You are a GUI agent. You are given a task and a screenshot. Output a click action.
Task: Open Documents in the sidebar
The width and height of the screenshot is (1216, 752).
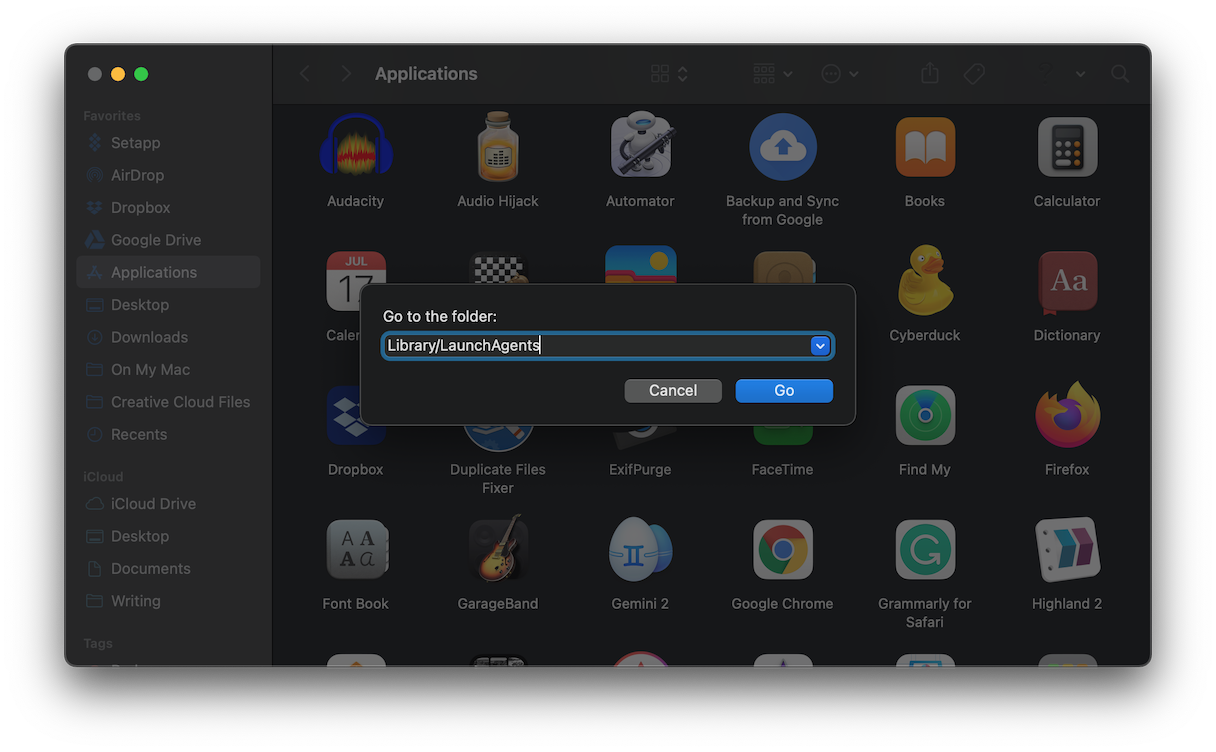tap(168, 568)
